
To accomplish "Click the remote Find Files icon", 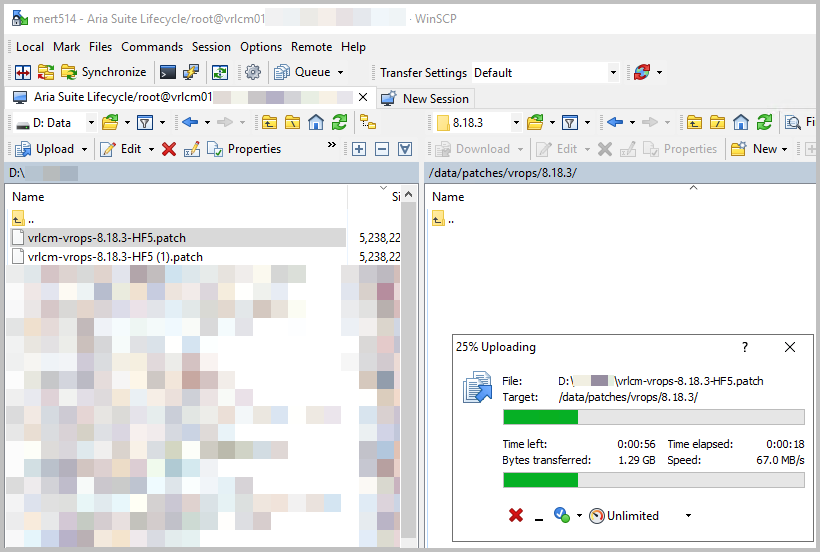I will pos(793,123).
